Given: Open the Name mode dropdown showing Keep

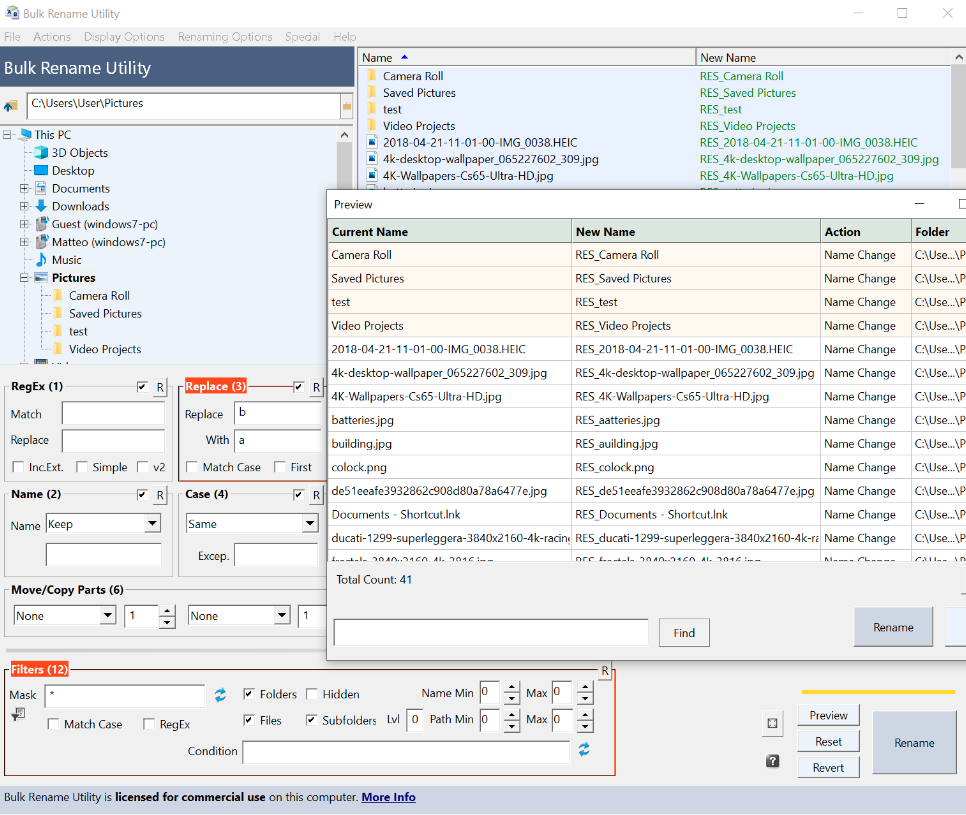Looking at the screenshot, I should [152, 524].
